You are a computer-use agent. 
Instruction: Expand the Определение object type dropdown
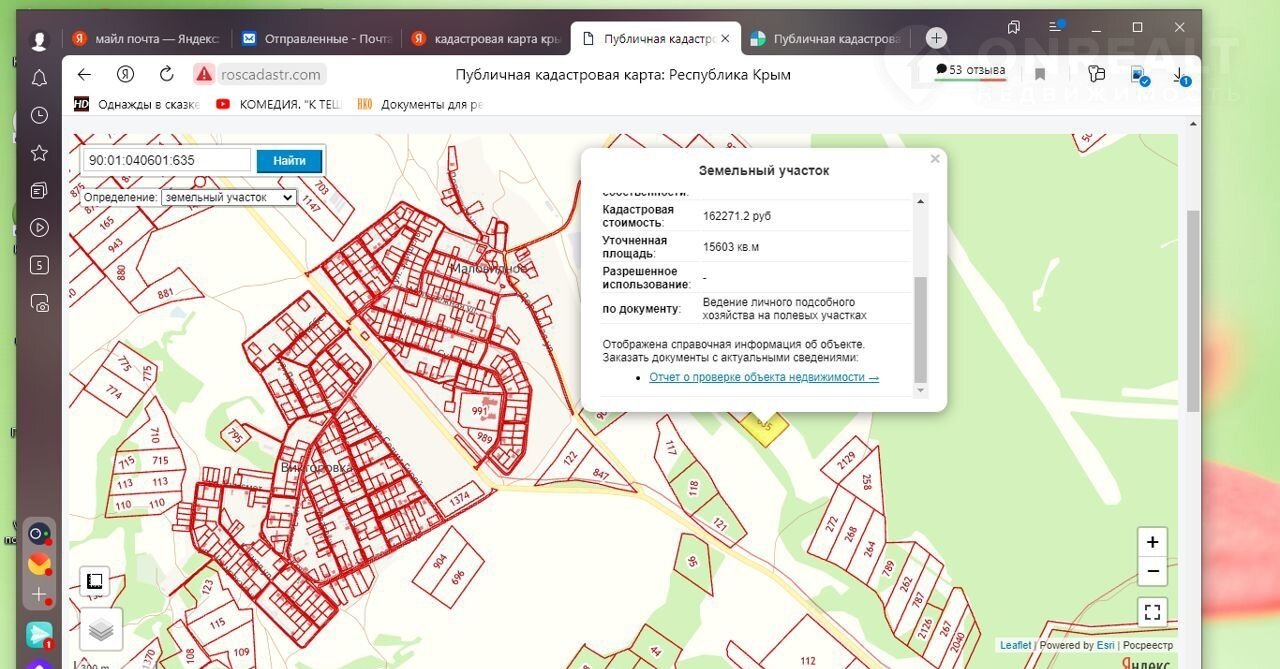click(229, 197)
